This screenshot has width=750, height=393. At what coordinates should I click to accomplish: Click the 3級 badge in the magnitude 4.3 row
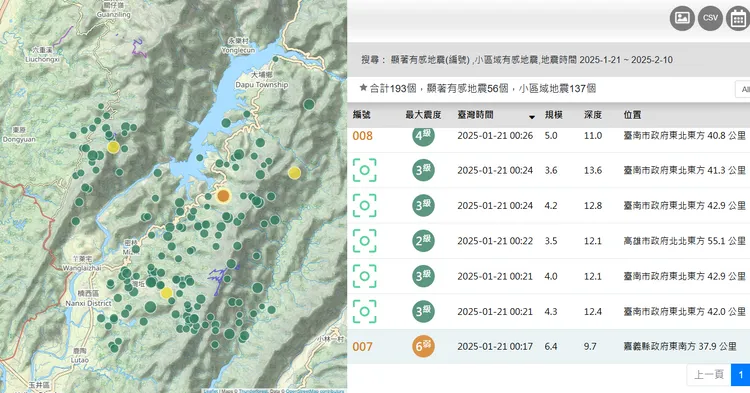[x=423, y=312]
